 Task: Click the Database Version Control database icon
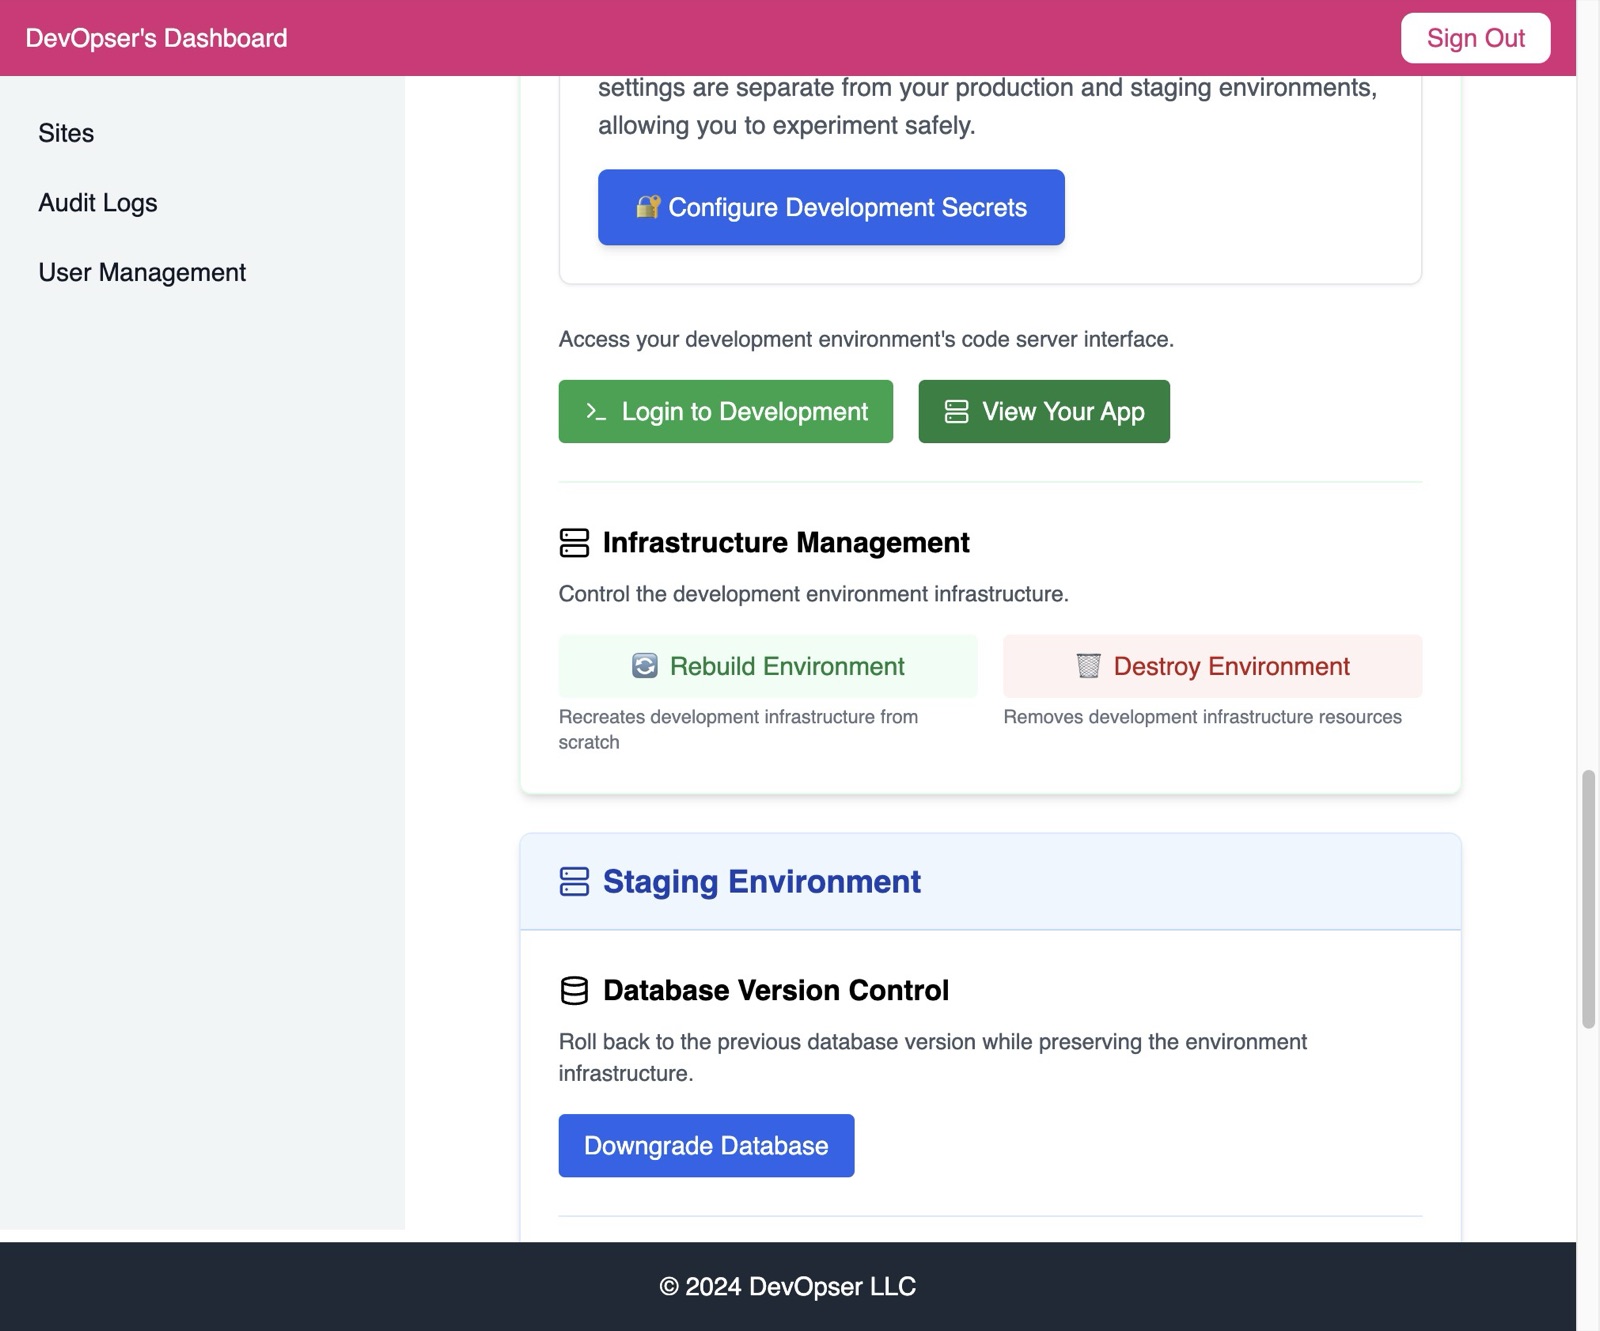click(574, 991)
